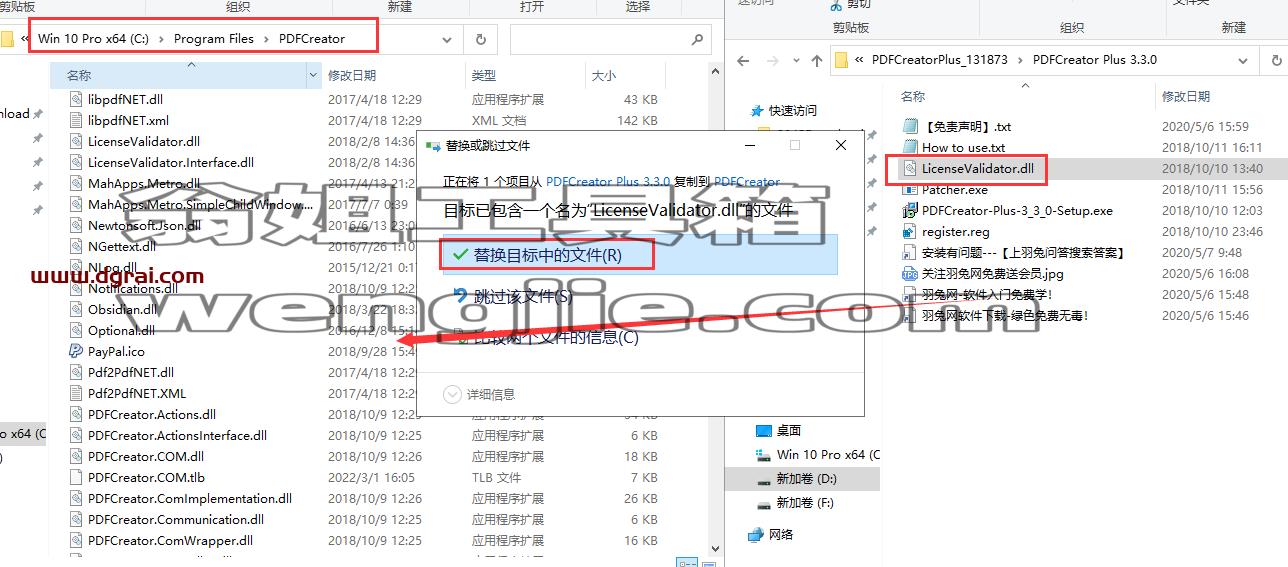1288x567 pixels.
Task: Select 新加卷 (D:) drive in navigation pane
Action: [x=805, y=478]
